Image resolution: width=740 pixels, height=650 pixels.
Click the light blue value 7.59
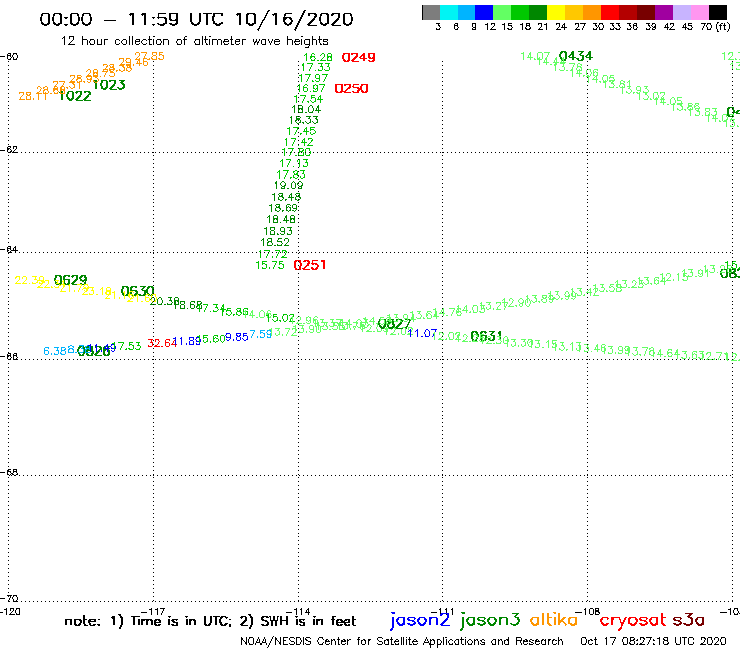coord(261,334)
